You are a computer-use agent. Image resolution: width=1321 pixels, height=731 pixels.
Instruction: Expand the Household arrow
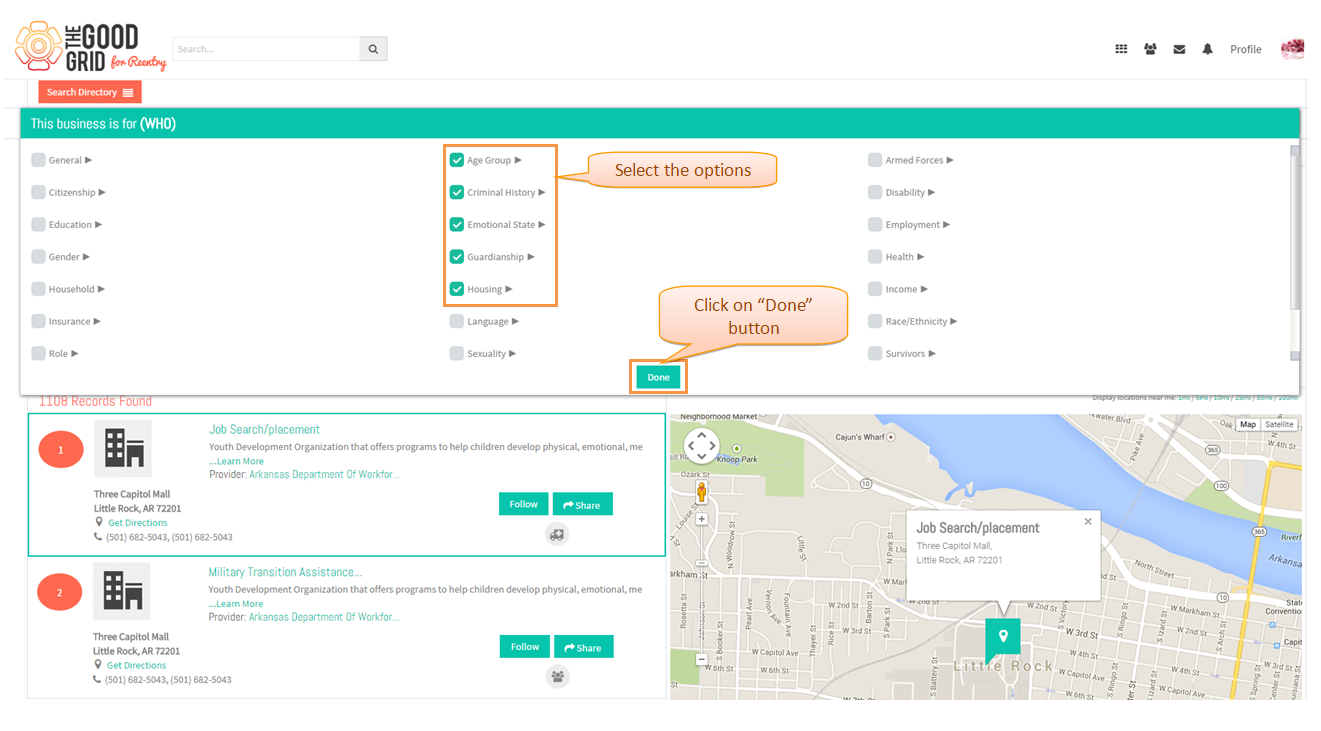pos(101,289)
